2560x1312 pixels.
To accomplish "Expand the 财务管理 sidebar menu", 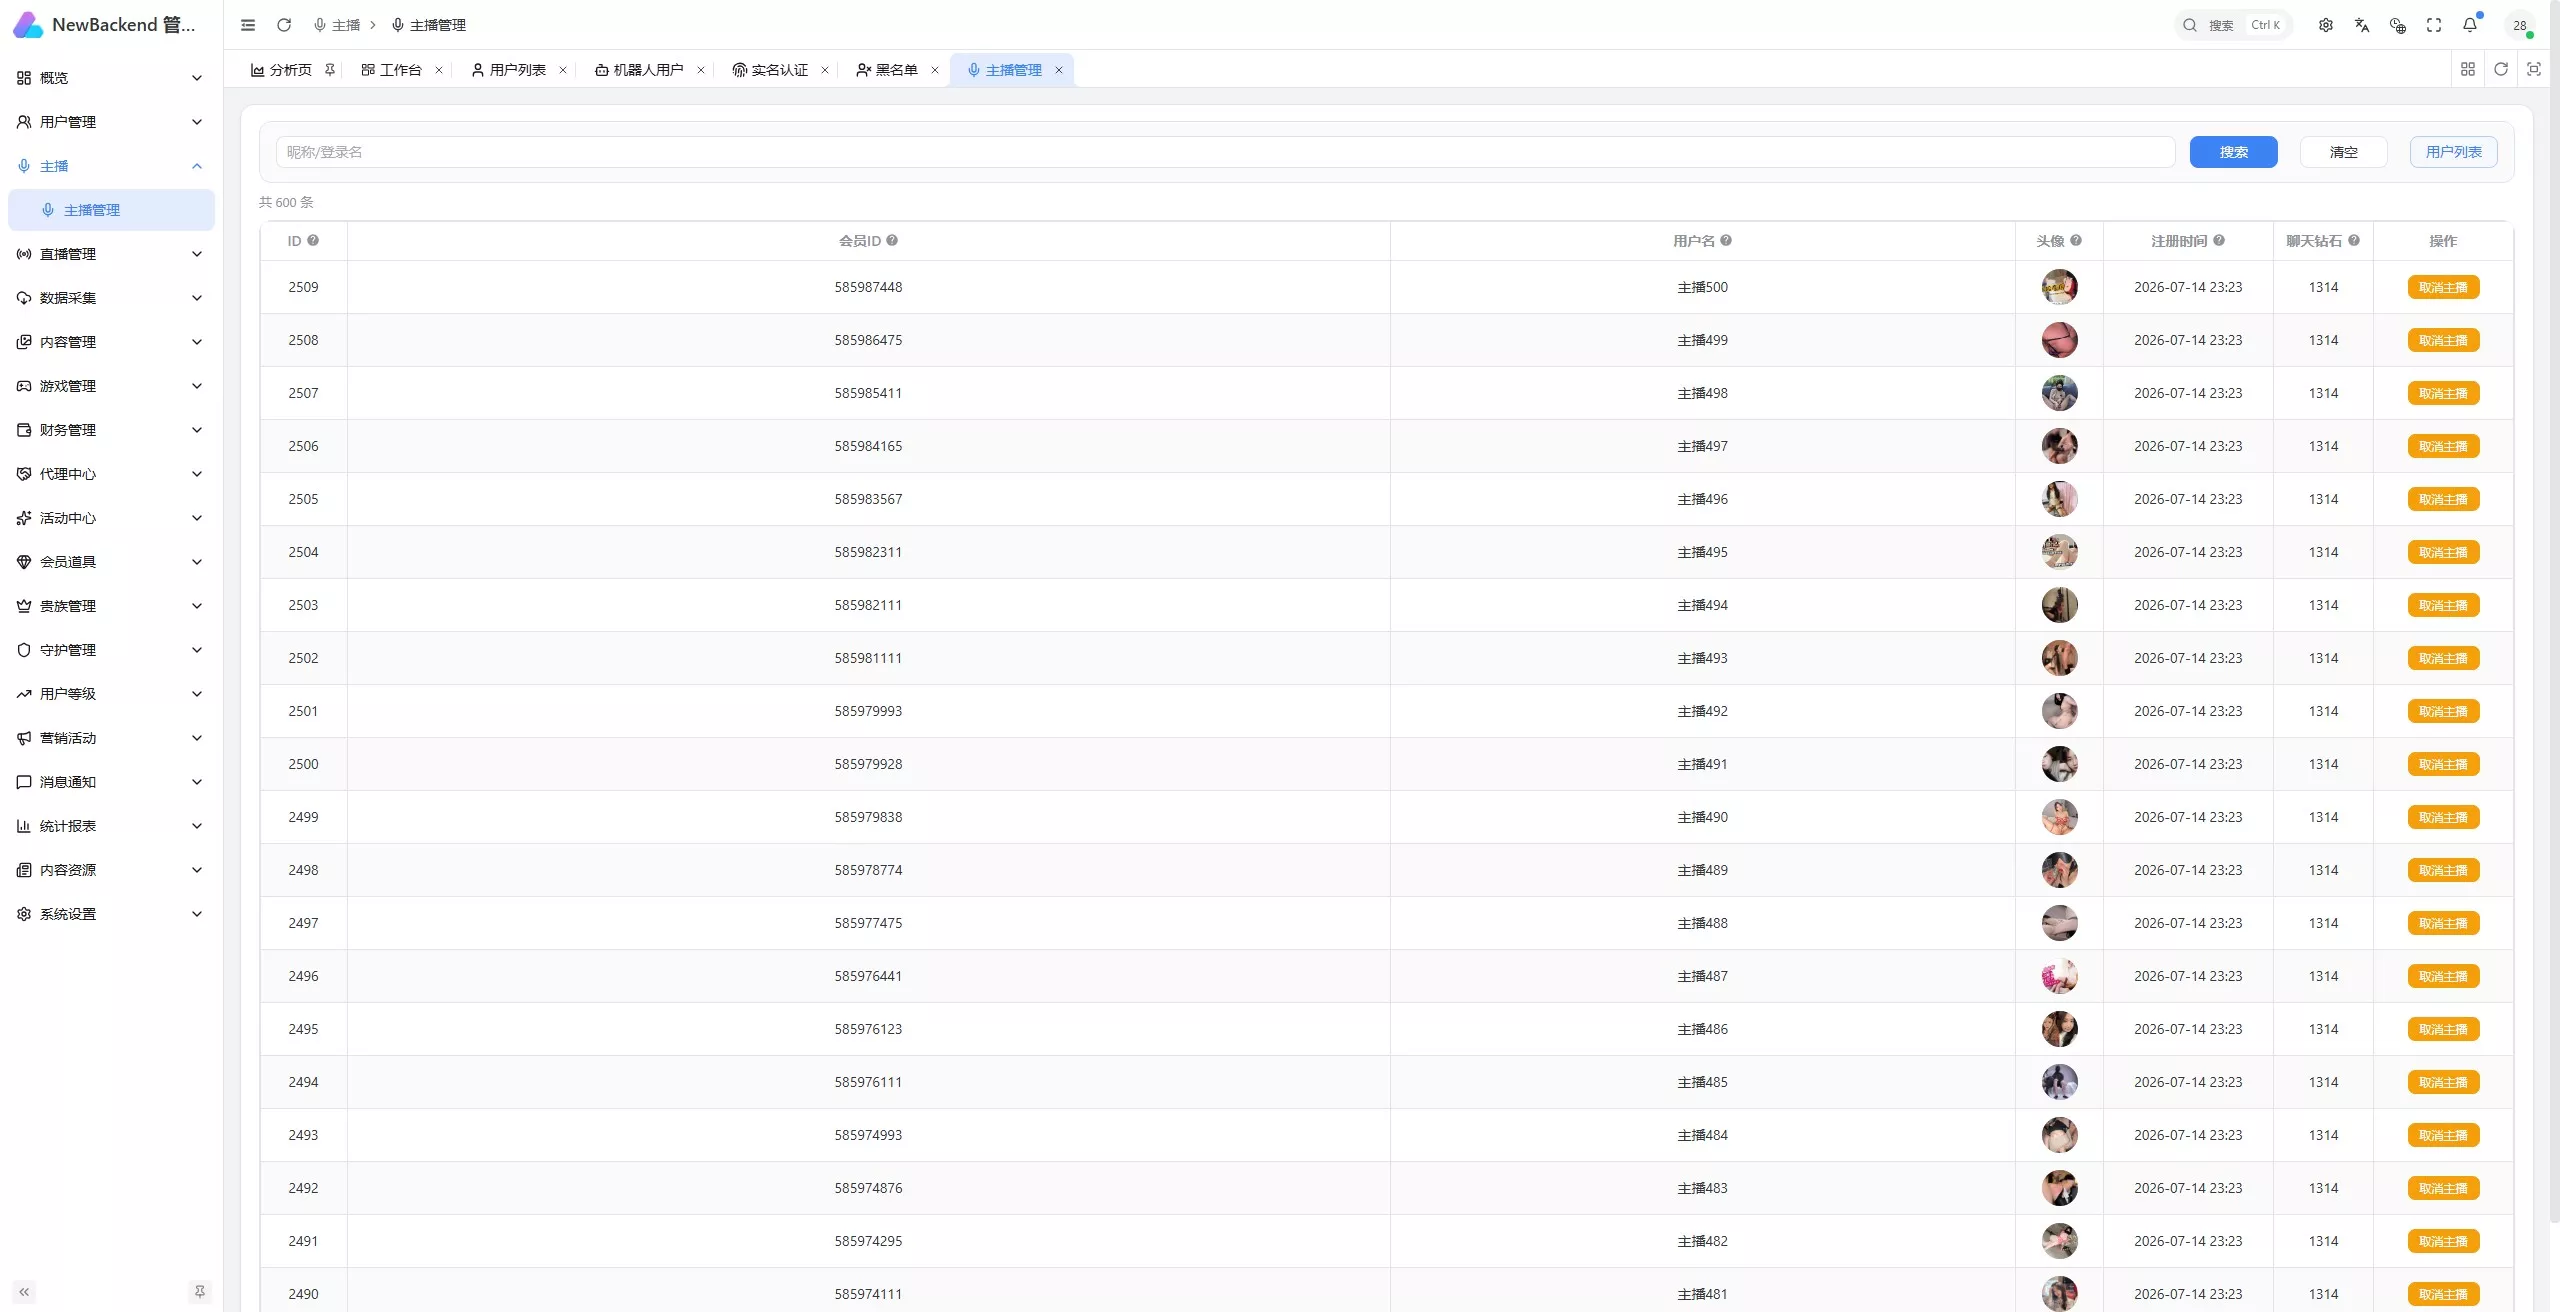I will pos(111,430).
